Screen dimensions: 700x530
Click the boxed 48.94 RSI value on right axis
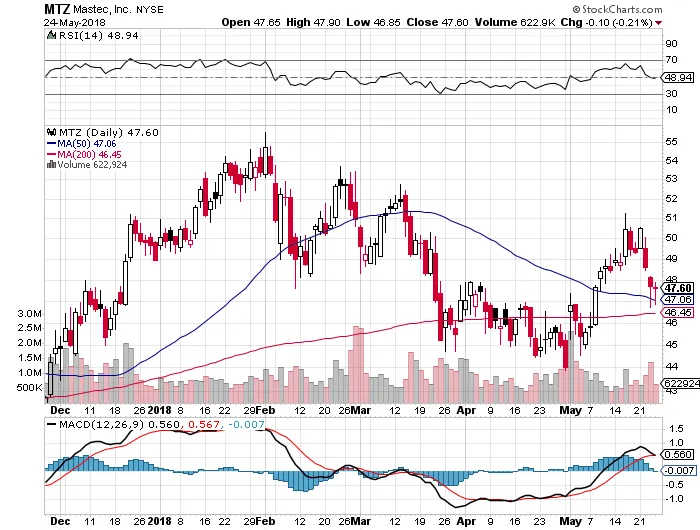pyautogui.click(x=679, y=78)
